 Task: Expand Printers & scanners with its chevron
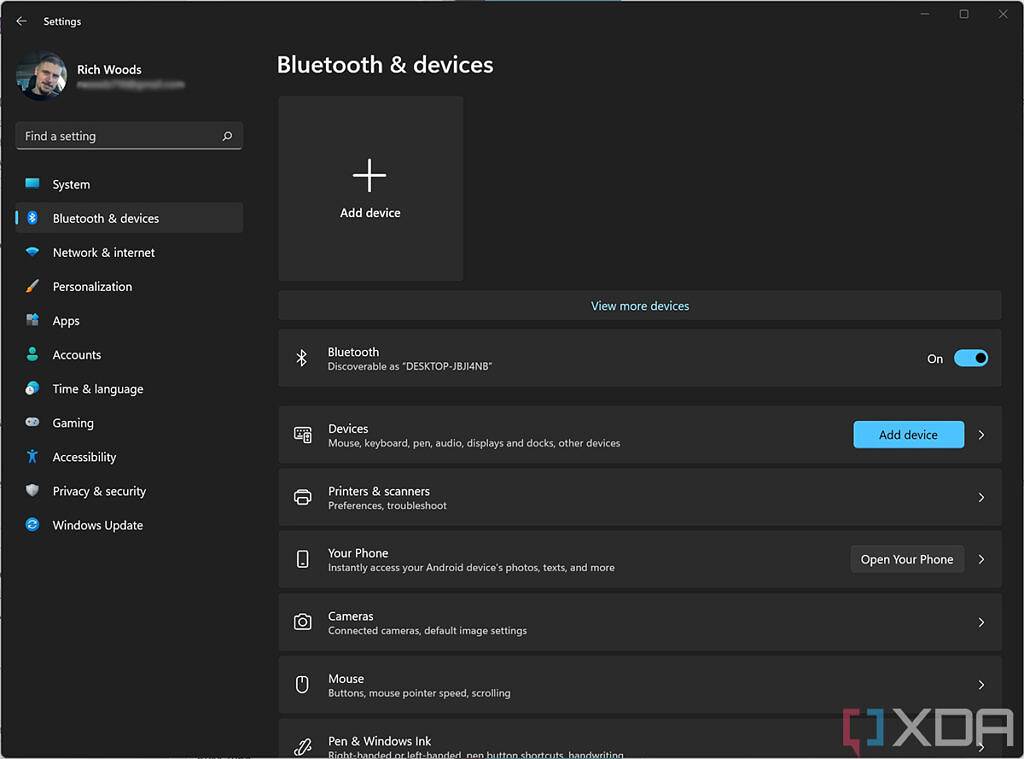coord(981,497)
